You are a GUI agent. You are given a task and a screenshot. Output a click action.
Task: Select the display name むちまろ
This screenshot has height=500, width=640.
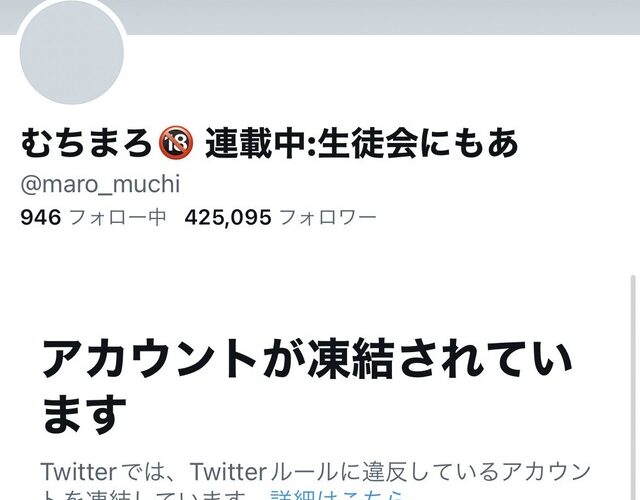click(x=87, y=143)
